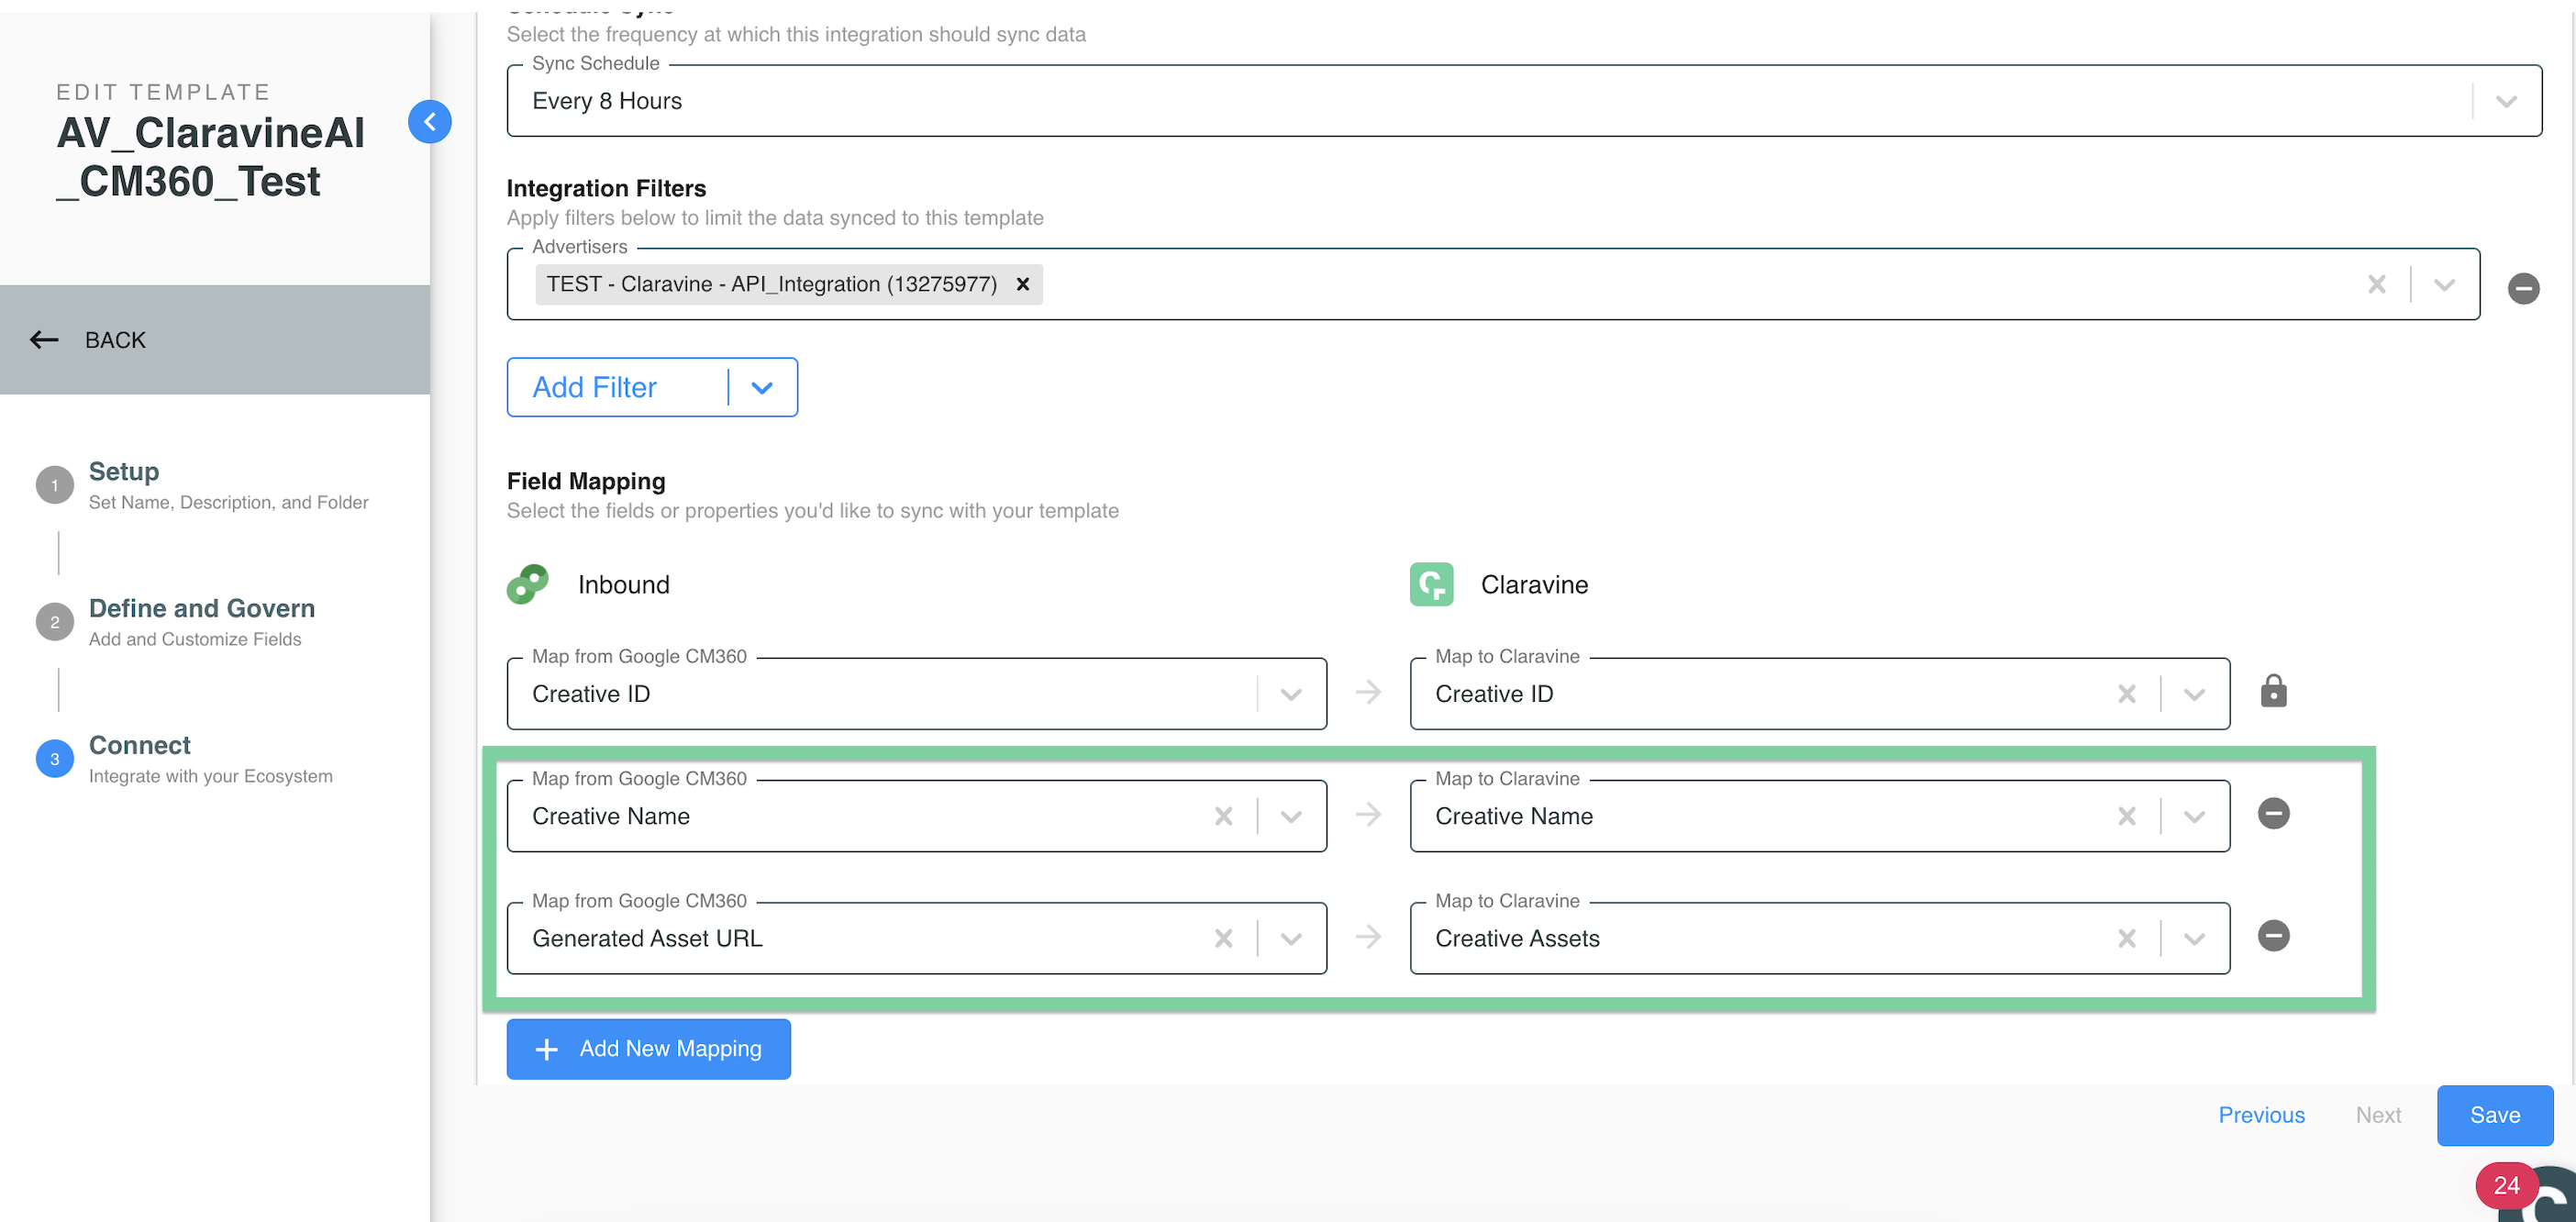Viewport: 2576px width, 1222px height.
Task: Click the Claravine logo icon
Action: coord(1432,584)
